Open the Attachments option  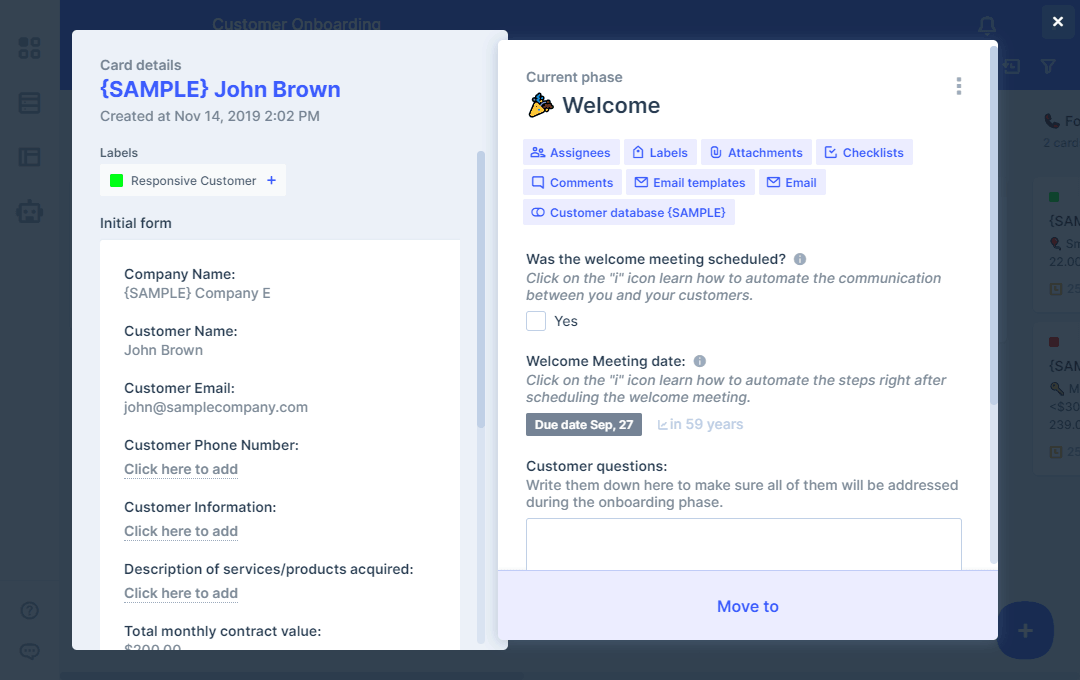pyautogui.click(x=756, y=153)
